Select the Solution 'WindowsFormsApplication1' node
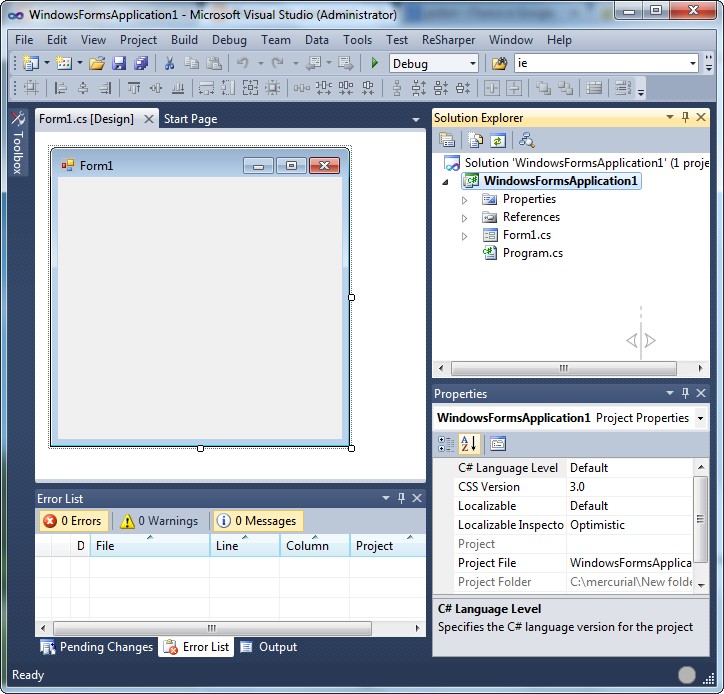The height and width of the screenshot is (694, 724). (x=576, y=163)
